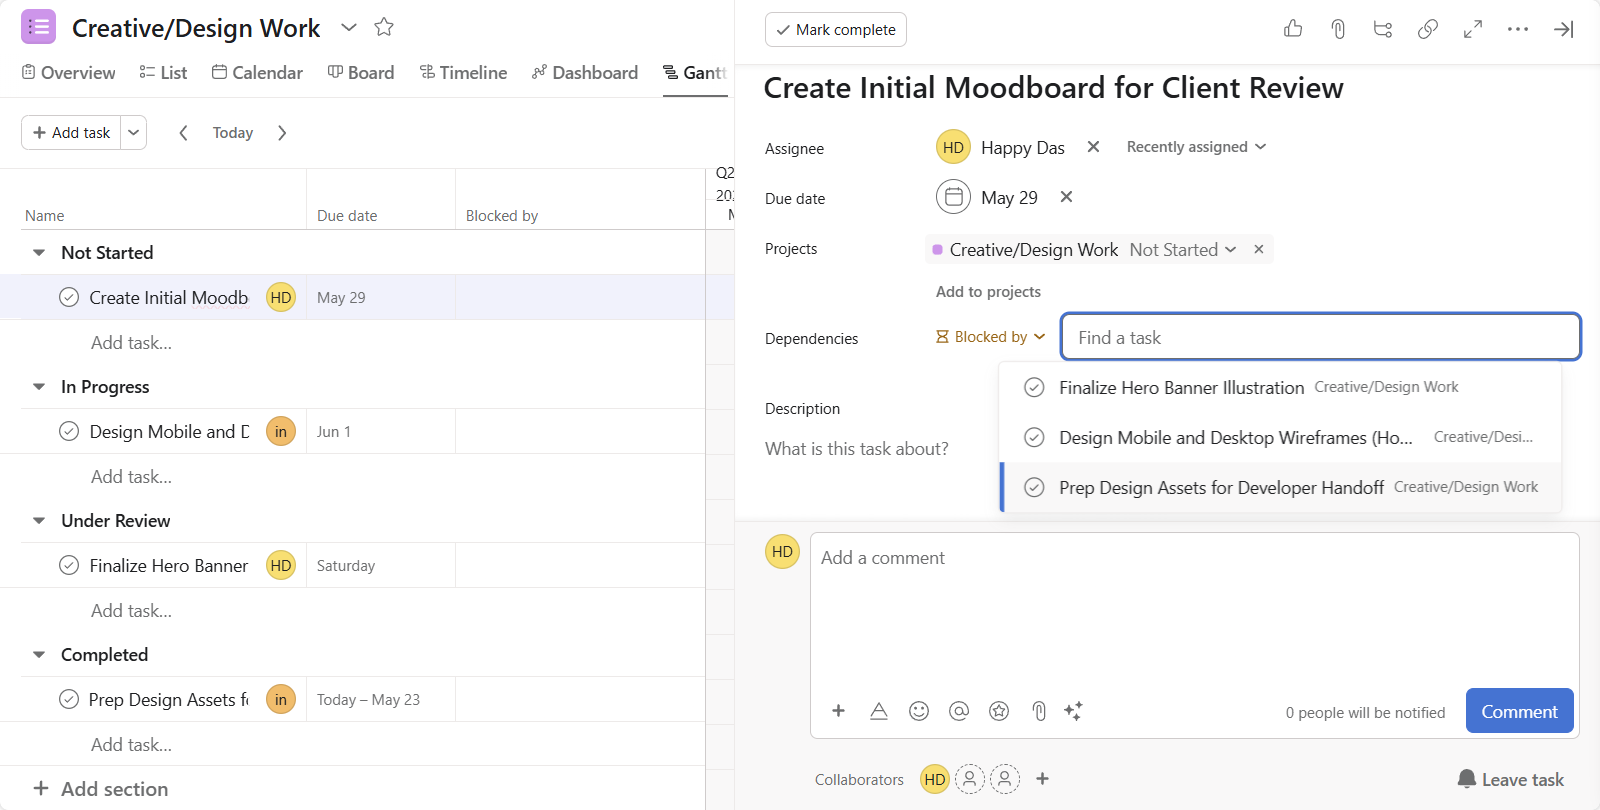Mark Finalize Hero Banner row complete
The width and height of the screenshot is (1600, 810).
69,565
